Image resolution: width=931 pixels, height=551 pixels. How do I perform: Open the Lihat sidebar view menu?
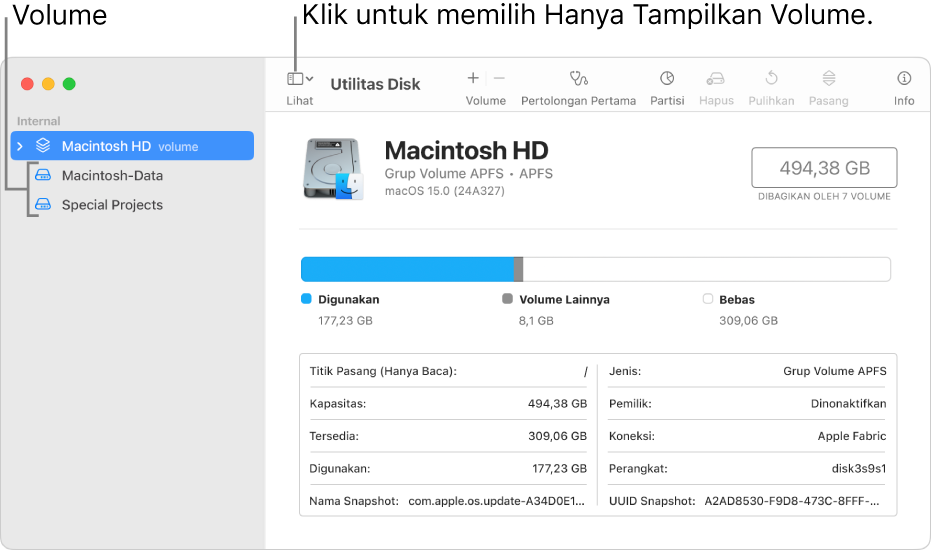300,78
